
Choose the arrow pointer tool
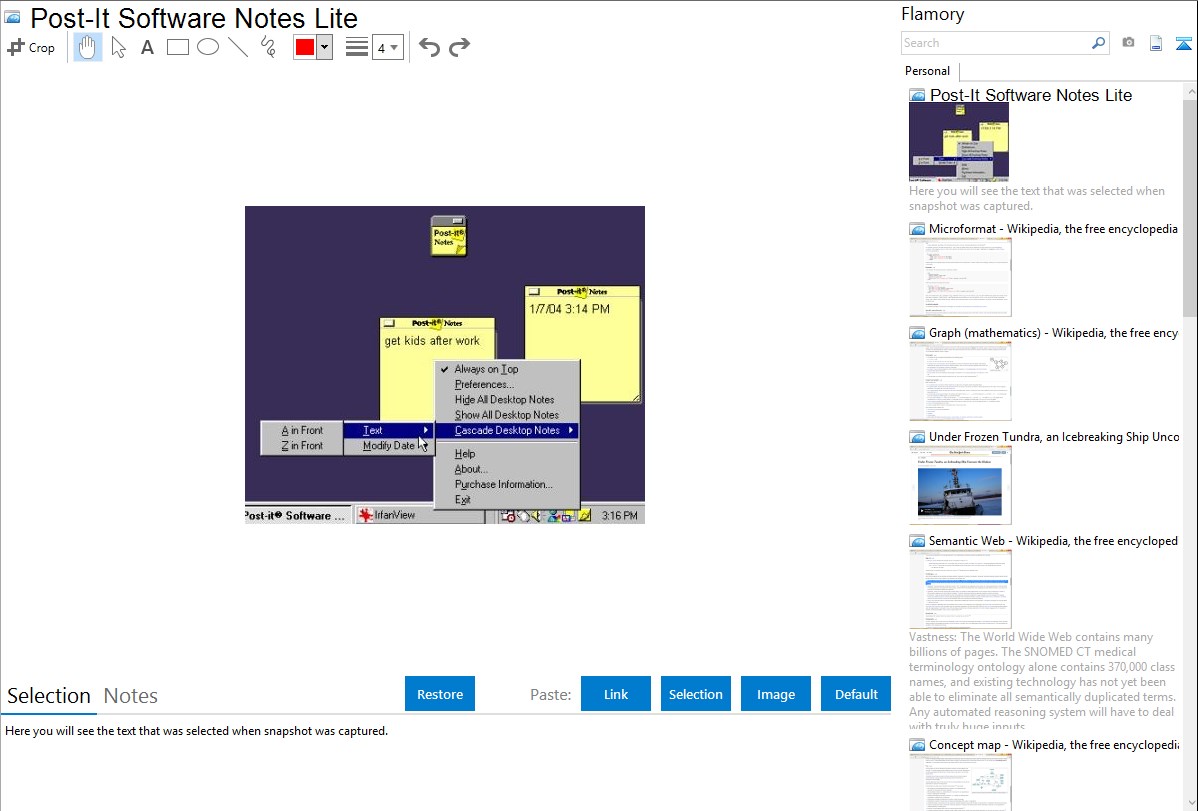pyautogui.click(x=118, y=47)
